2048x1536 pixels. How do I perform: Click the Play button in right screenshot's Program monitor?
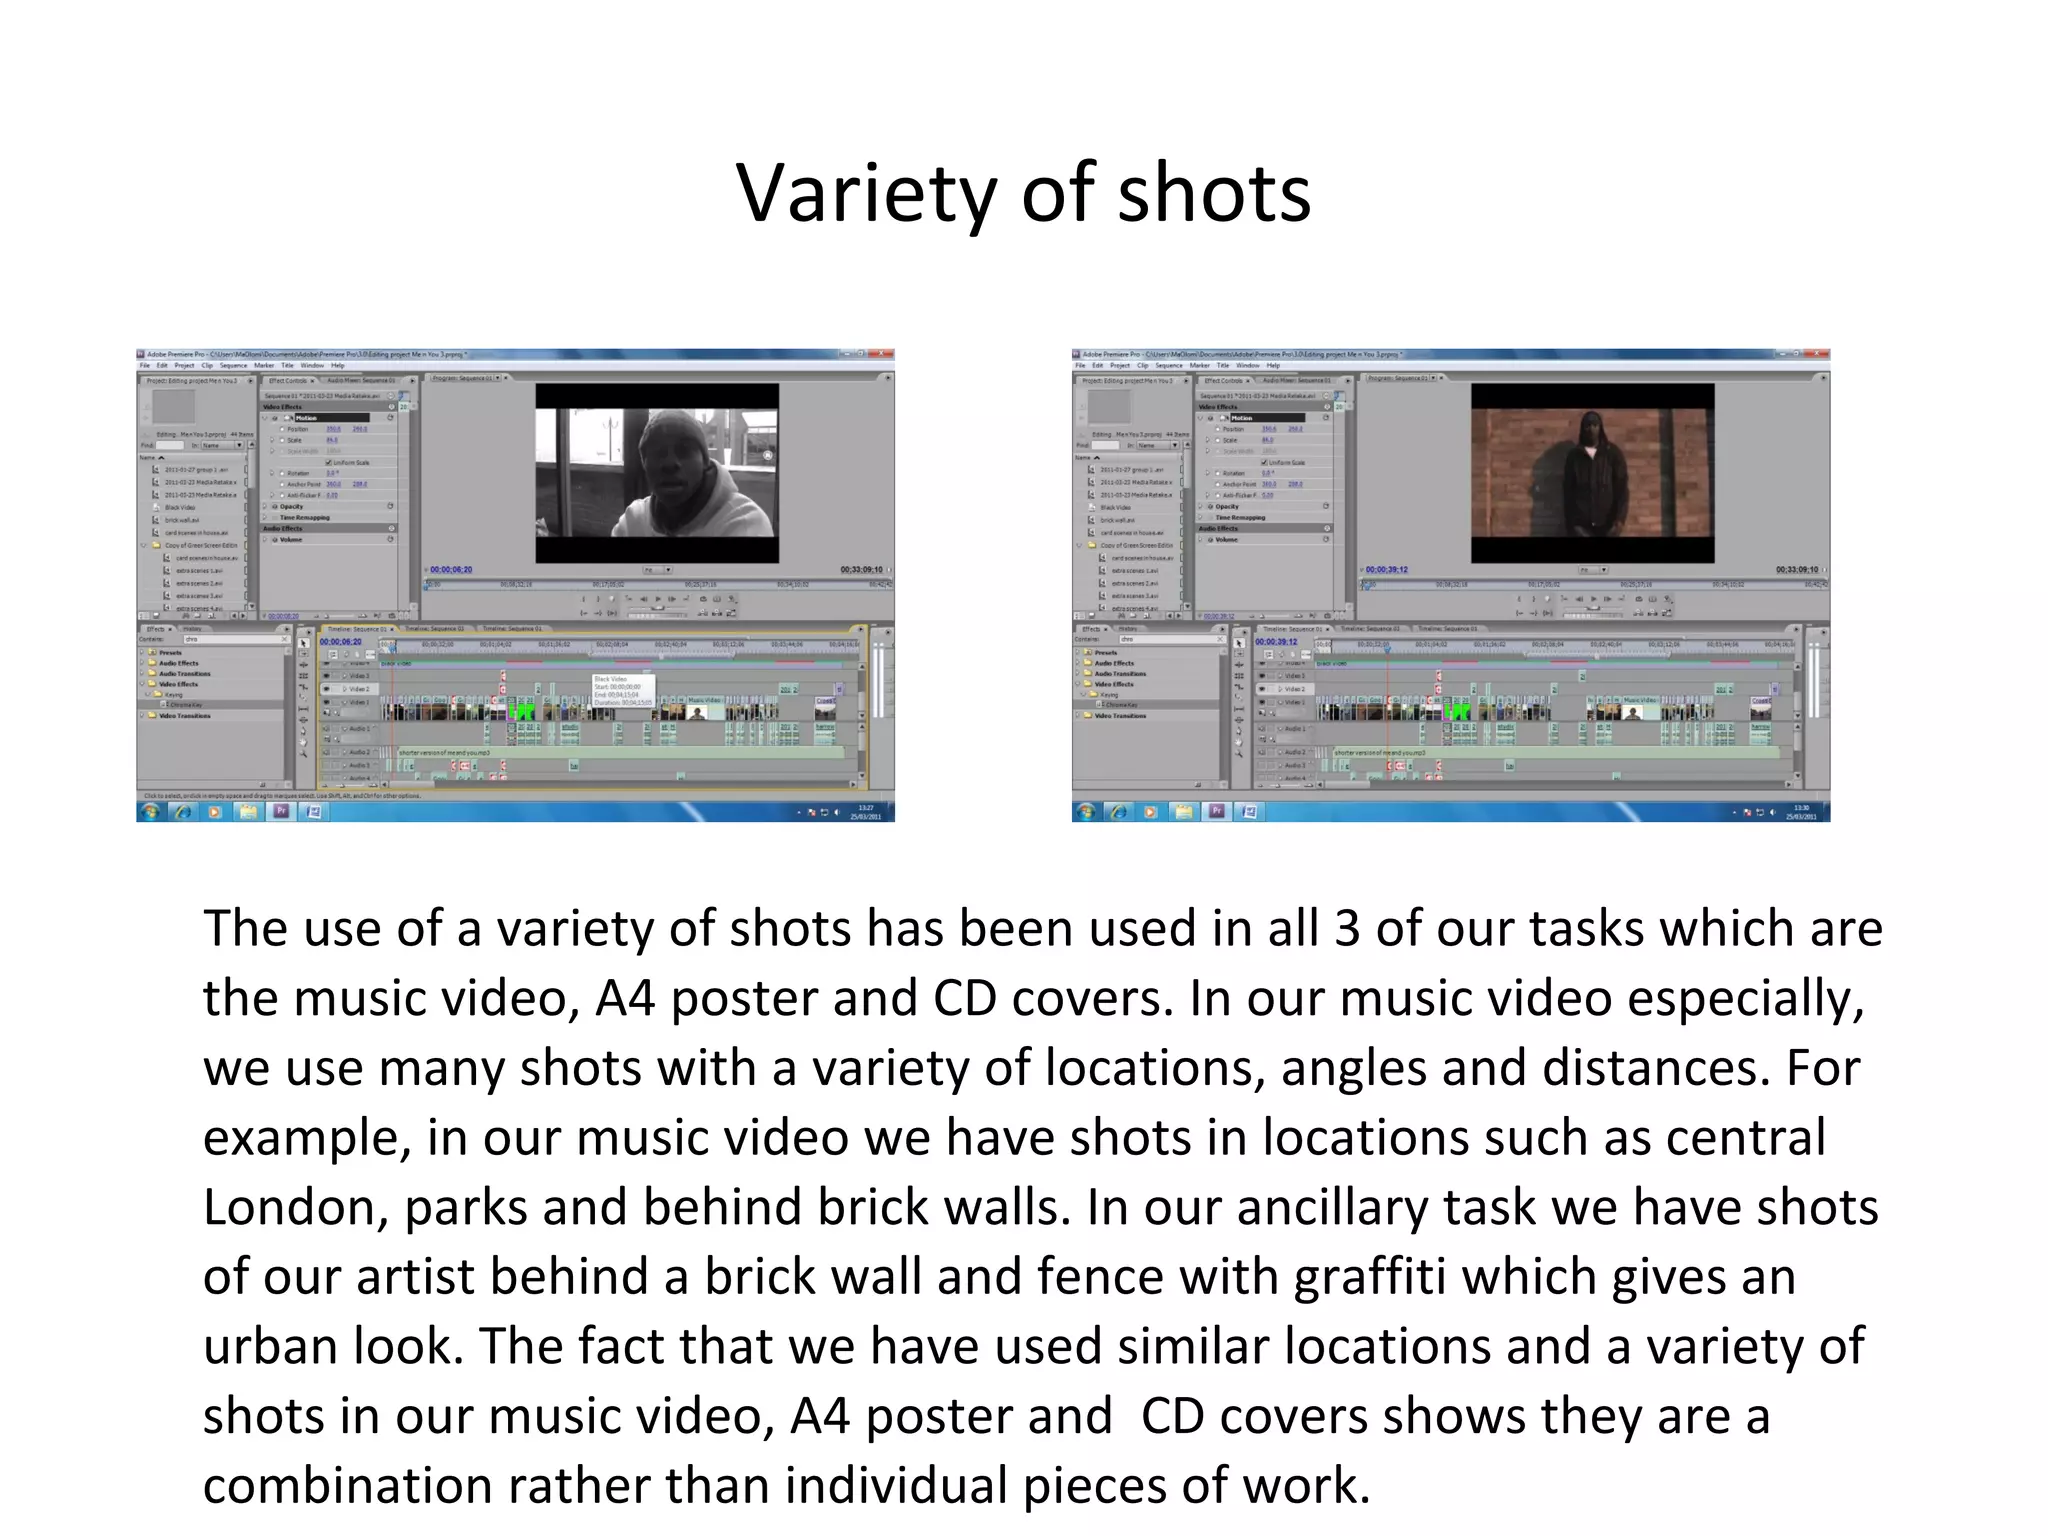tap(1594, 599)
